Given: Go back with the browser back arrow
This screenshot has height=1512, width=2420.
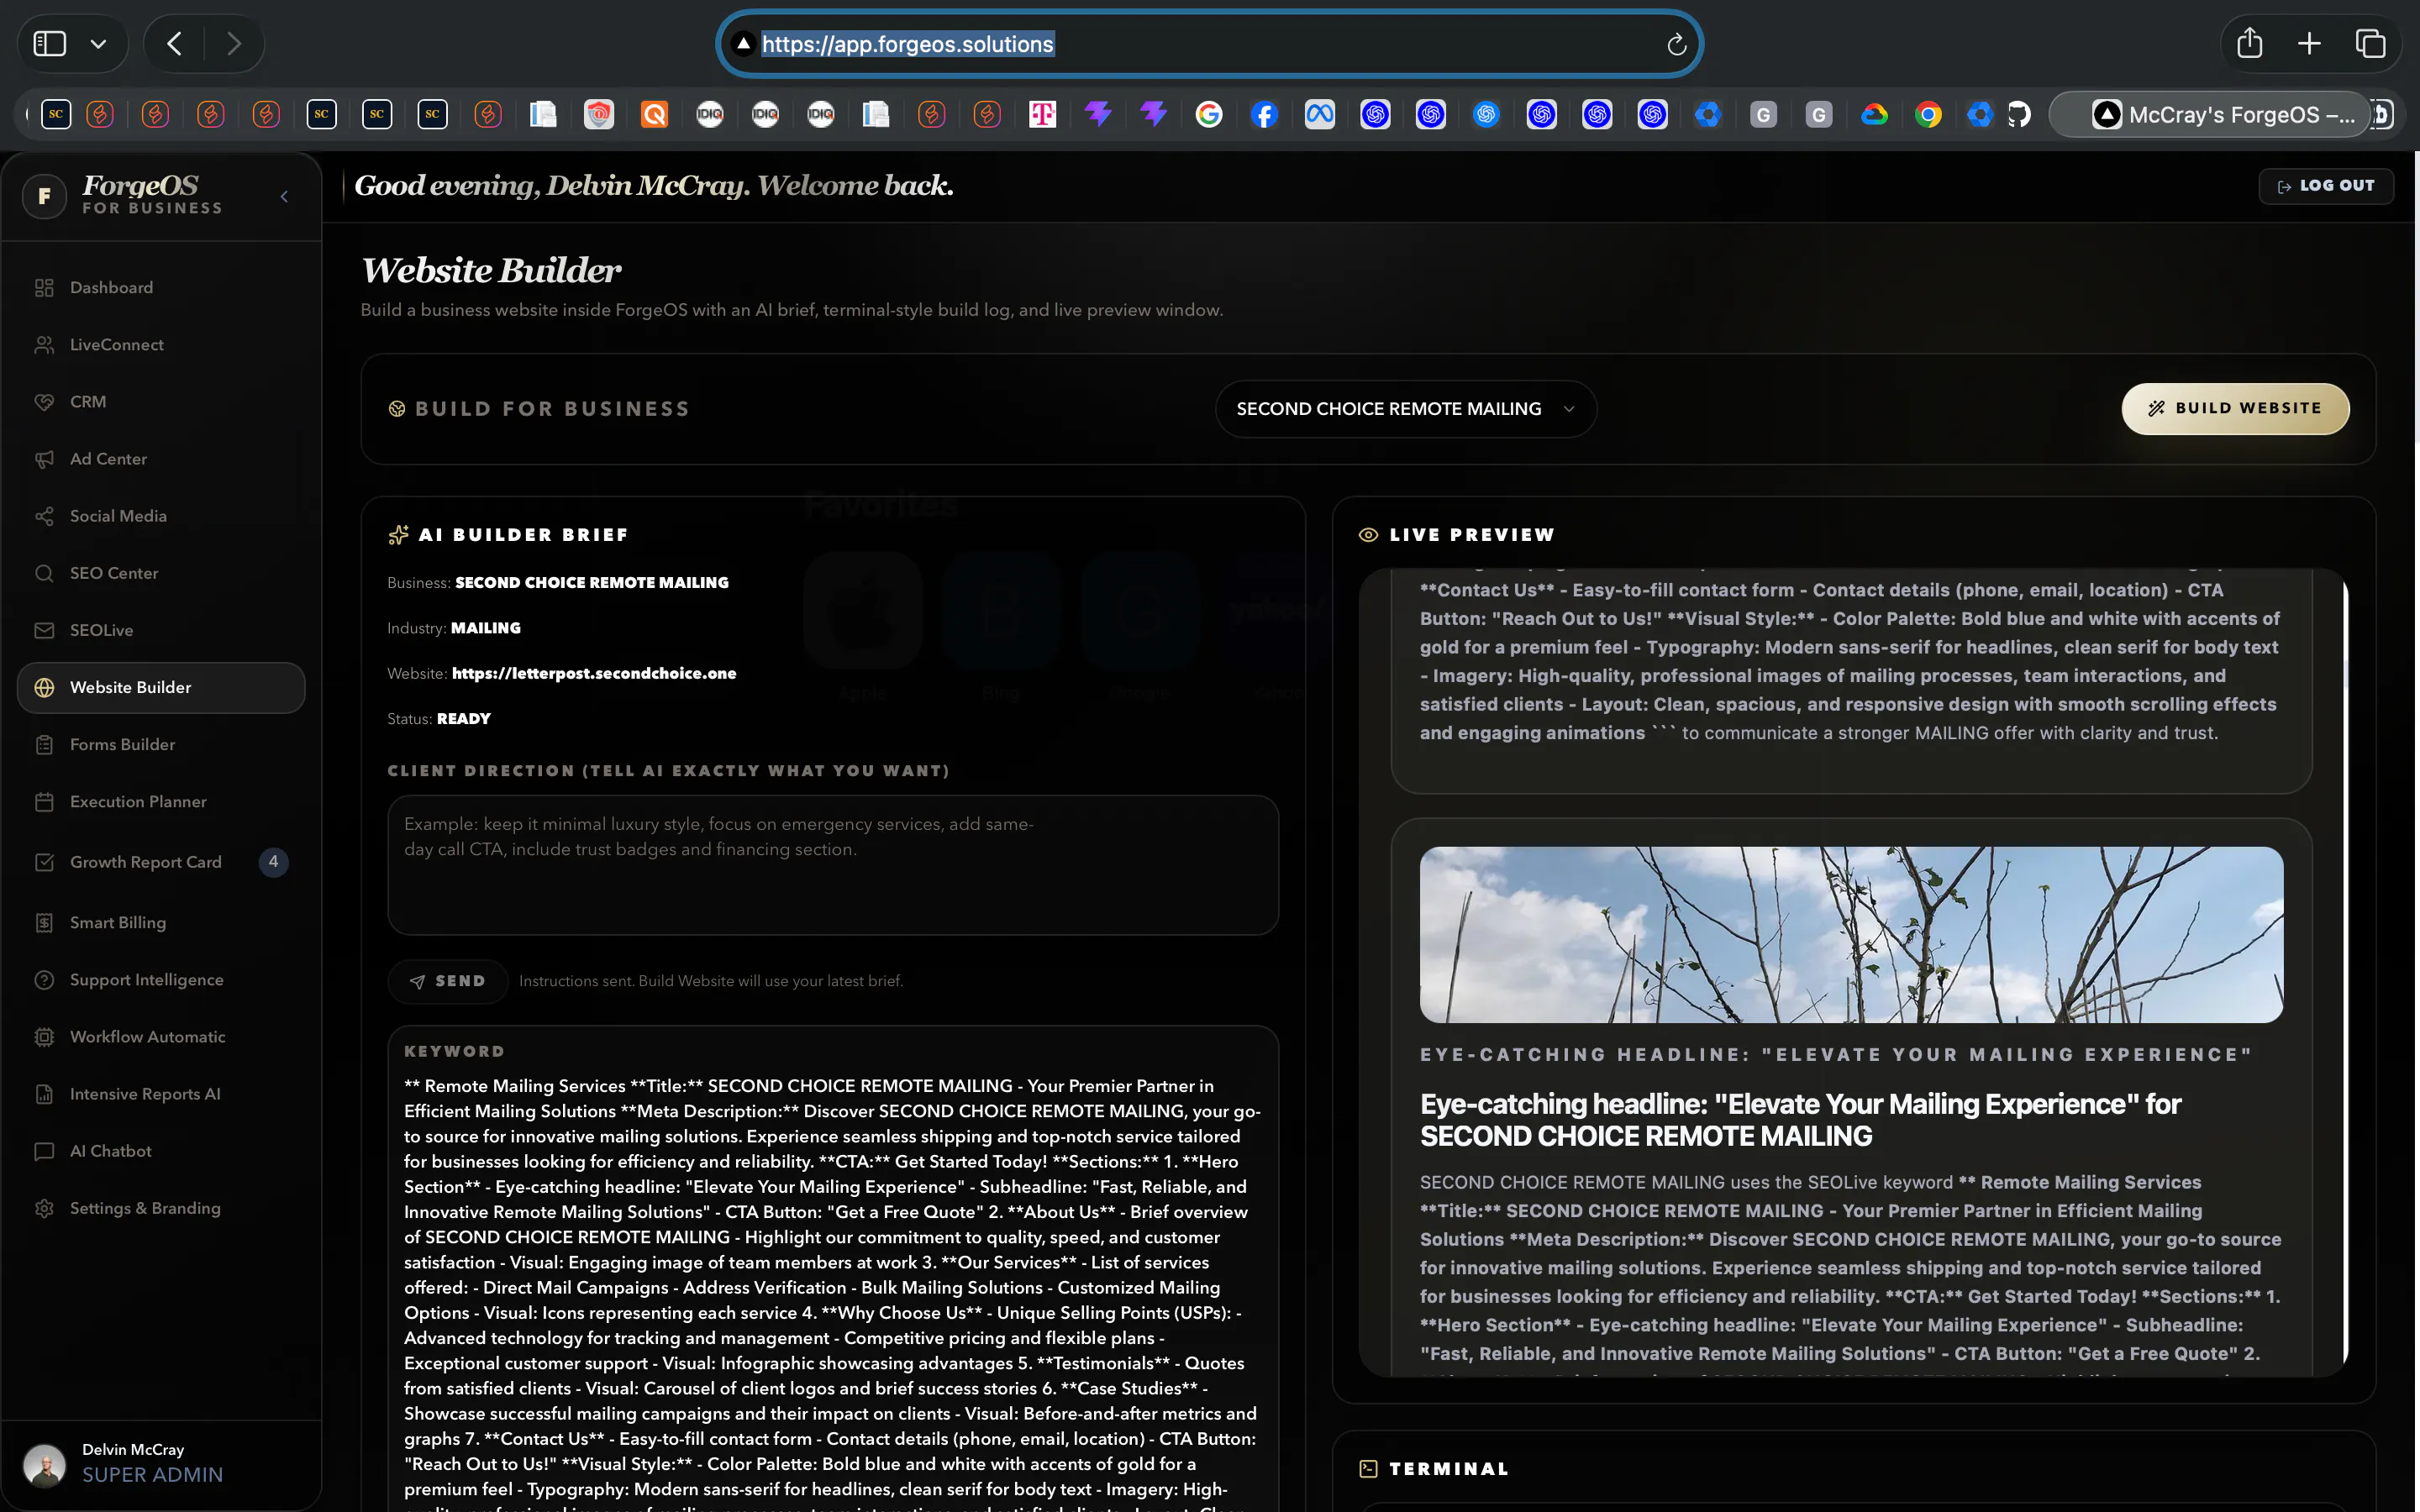Looking at the screenshot, I should point(174,44).
